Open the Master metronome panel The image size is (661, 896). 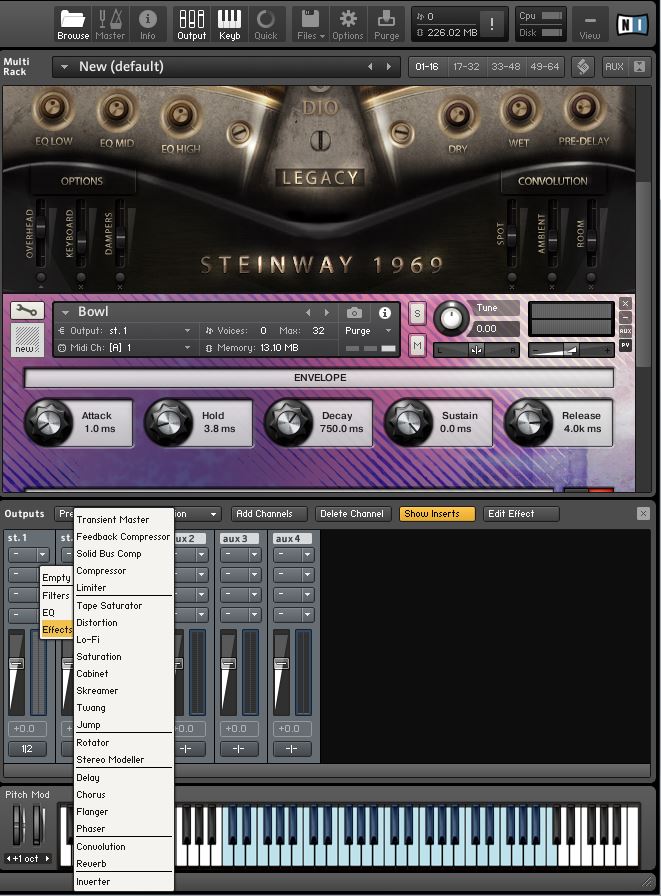[110, 24]
